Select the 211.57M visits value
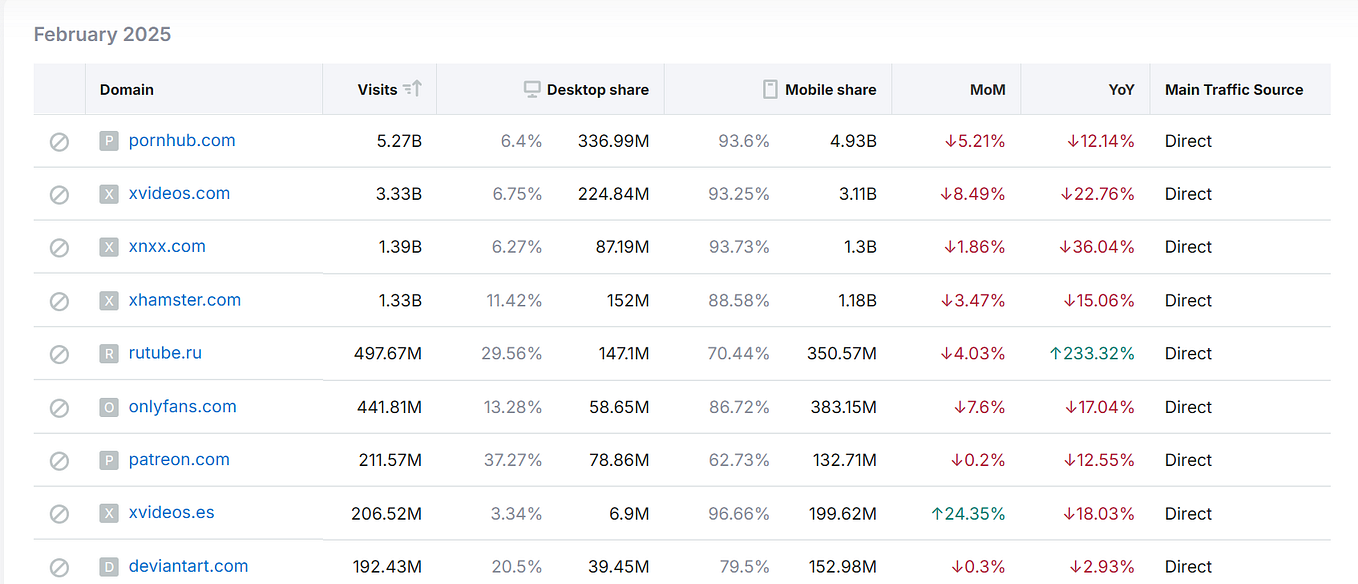1358x584 pixels. [x=390, y=460]
